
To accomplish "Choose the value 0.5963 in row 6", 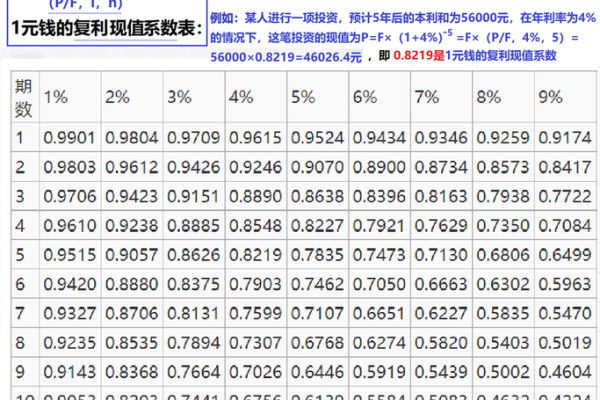I will click(x=565, y=284).
